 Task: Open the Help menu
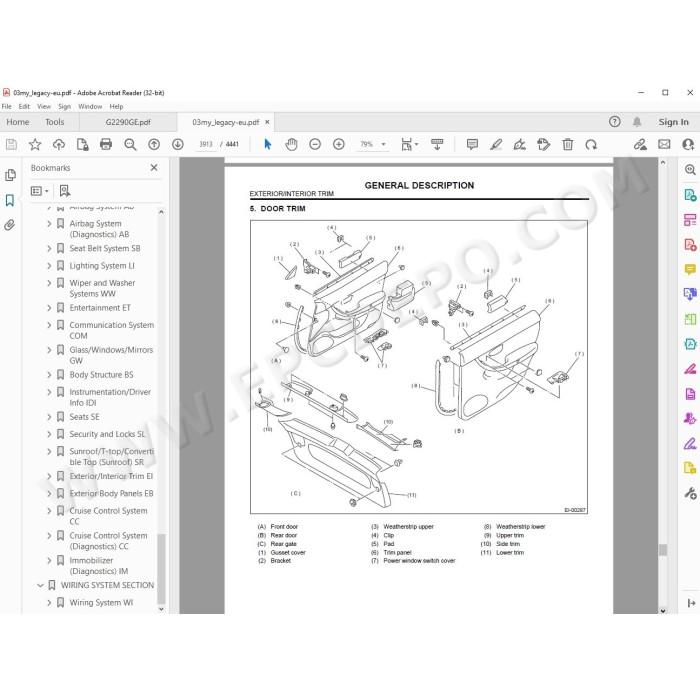116,106
